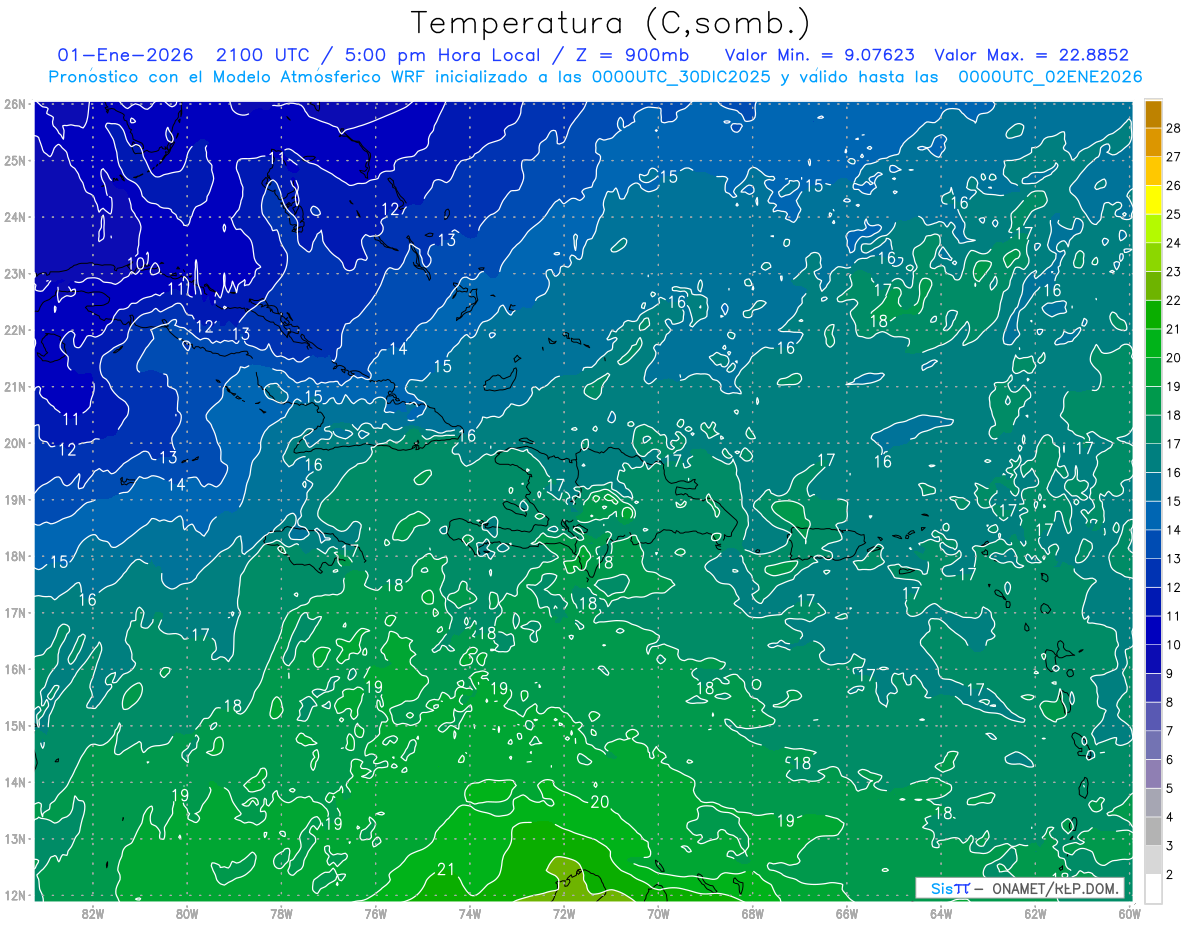This screenshot has height=927, width=1200.
Task: Click the 24N latitude axis label
Action: pyautogui.click(x=15, y=217)
